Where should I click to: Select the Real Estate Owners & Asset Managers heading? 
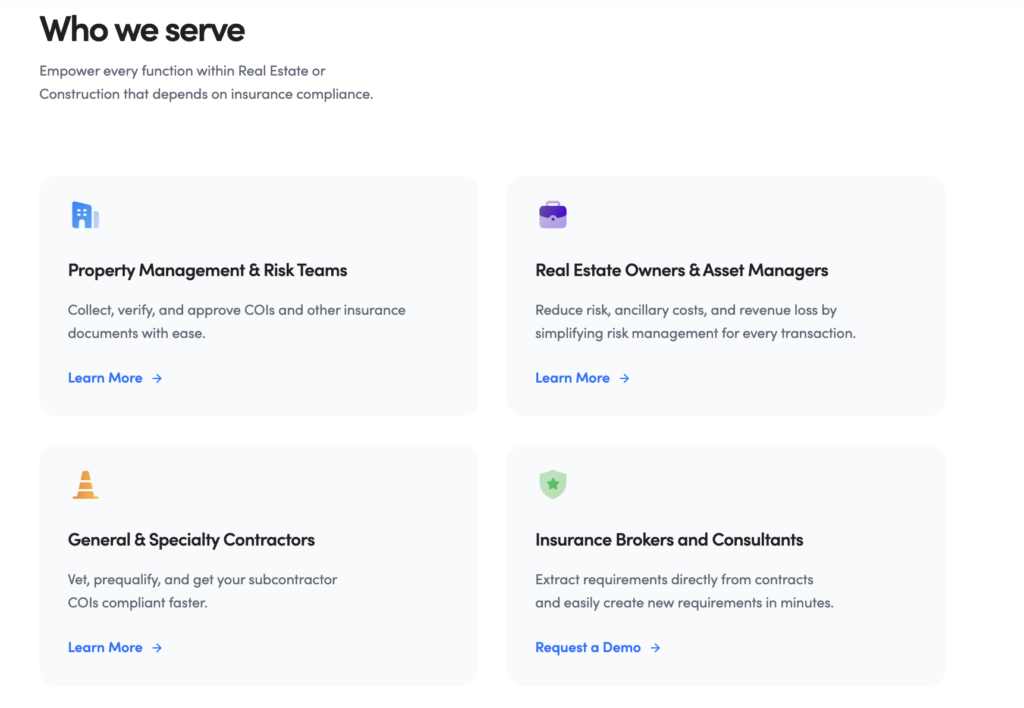[682, 270]
